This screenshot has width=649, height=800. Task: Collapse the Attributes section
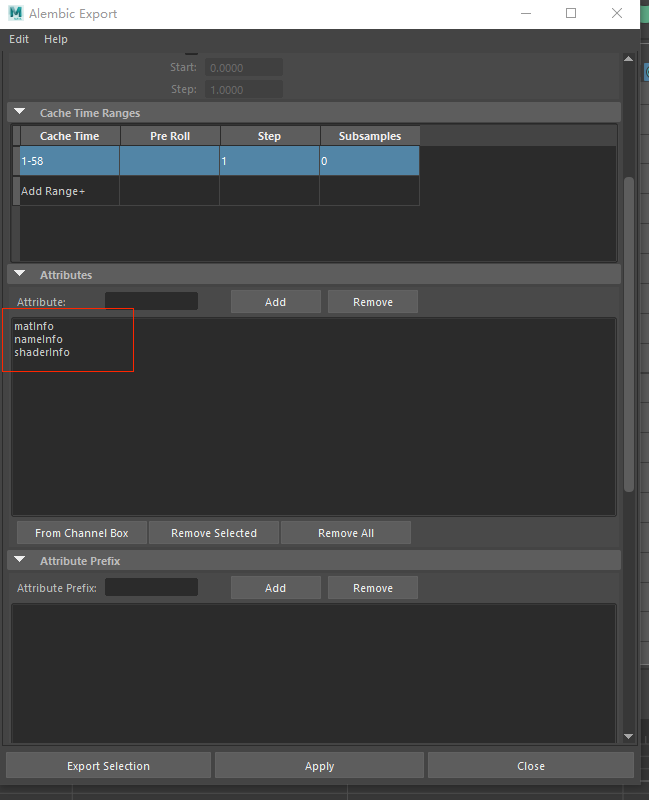point(20,274)
